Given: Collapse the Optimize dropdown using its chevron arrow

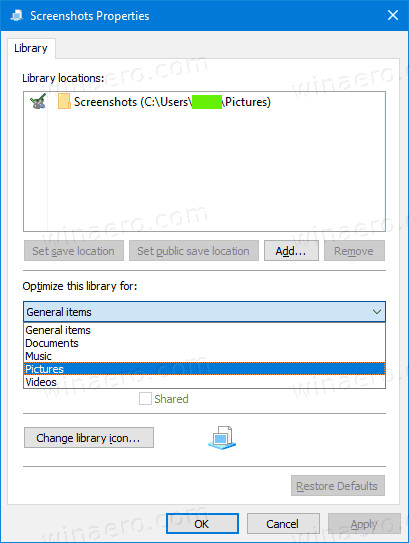Looking at the screenshot, I should [377, 312].
